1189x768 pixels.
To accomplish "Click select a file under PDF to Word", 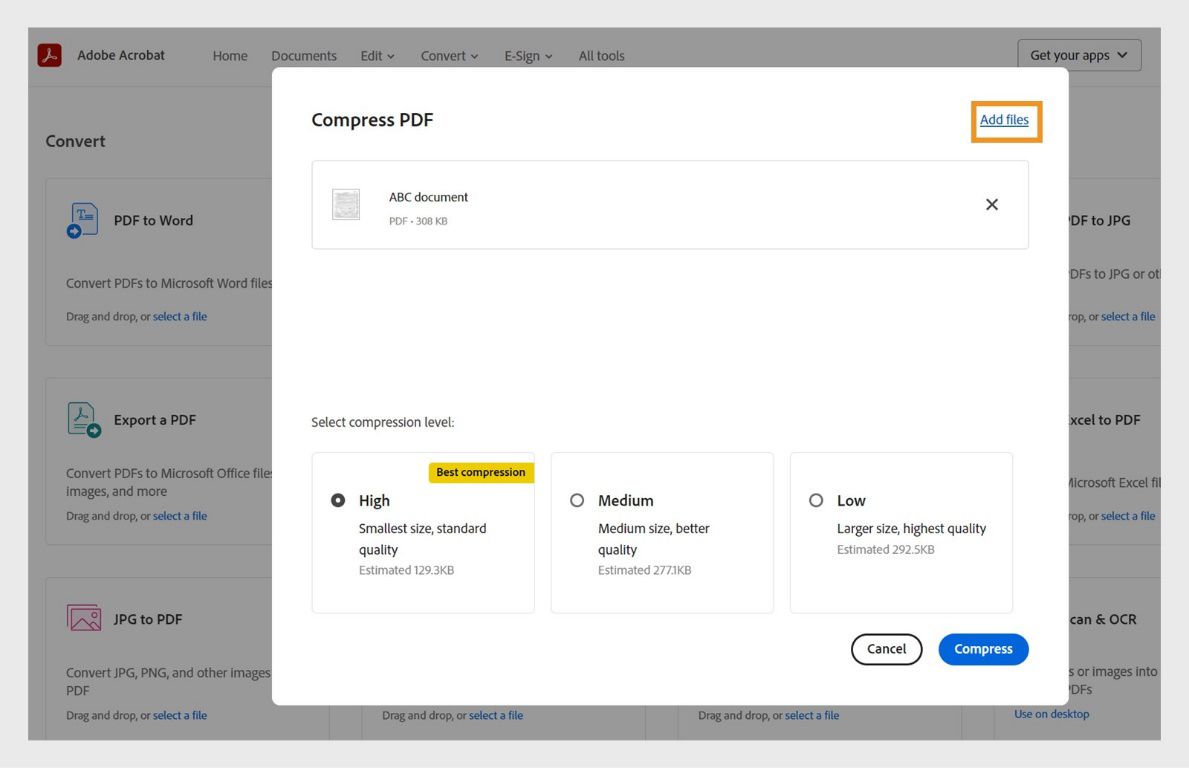I will pos(180,316).
